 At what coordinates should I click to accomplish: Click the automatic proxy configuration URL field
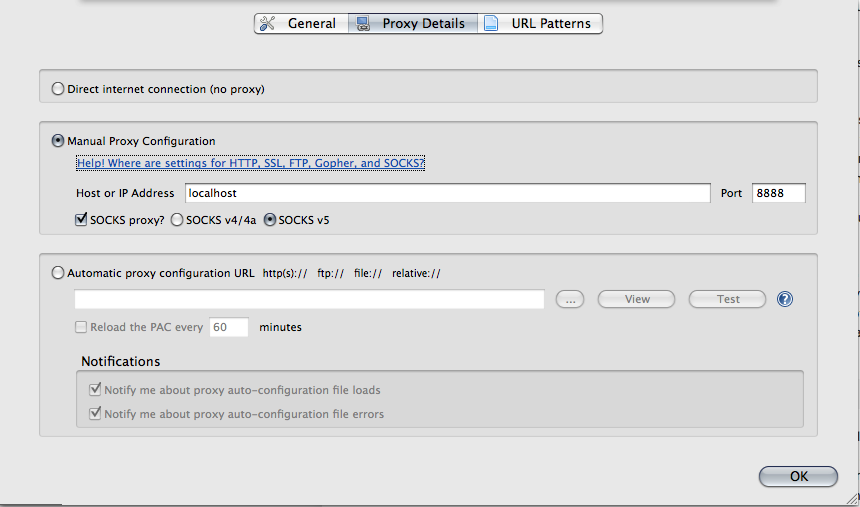point(309,299)
